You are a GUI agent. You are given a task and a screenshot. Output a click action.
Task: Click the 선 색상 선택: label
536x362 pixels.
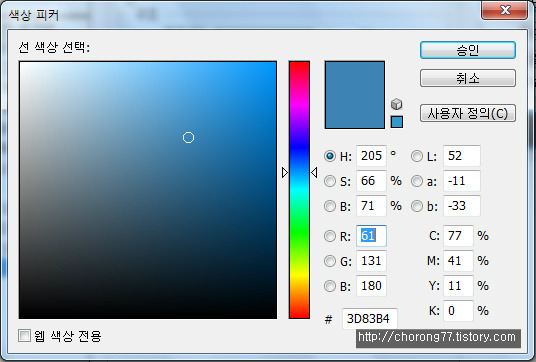[54, 47]
